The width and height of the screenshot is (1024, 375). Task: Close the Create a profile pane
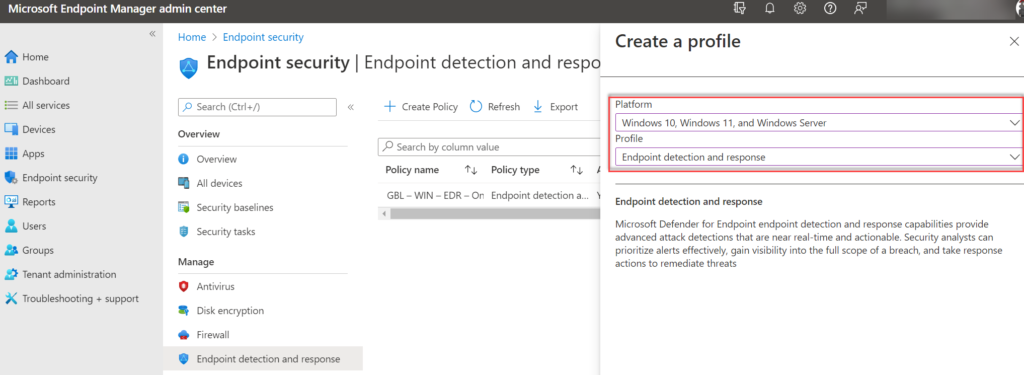pos(1014,41)
